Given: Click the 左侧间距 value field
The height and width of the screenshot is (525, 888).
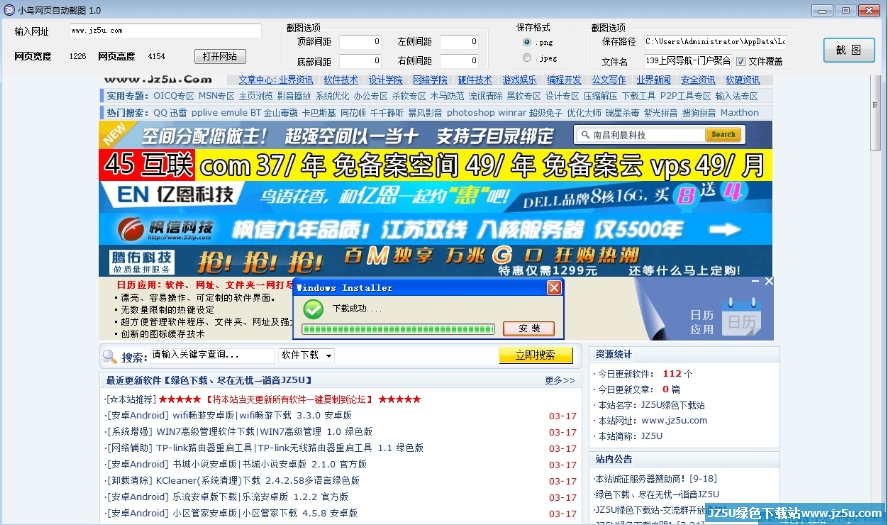Looking at the screenshot, I should point(460,42).
